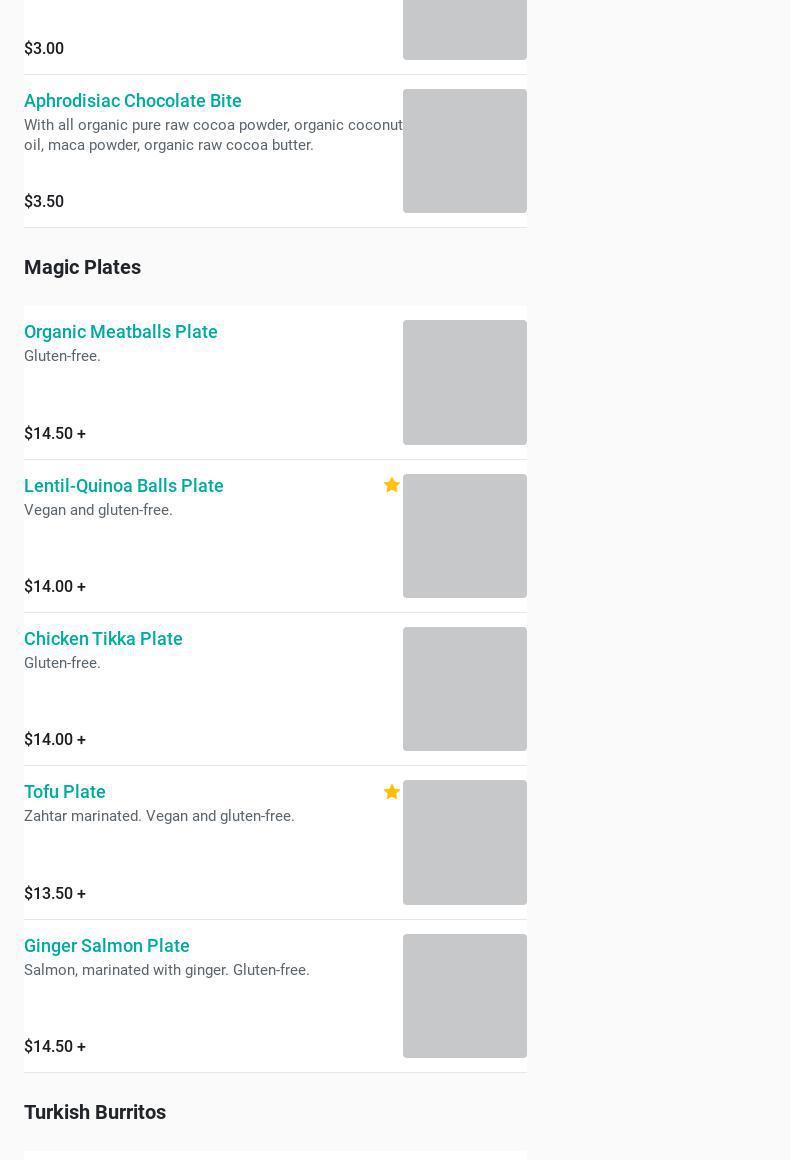Select the Lentil-Quinoa Balls Plate title
Screen dimensions: 790x1160
click(x=124, y=486)
